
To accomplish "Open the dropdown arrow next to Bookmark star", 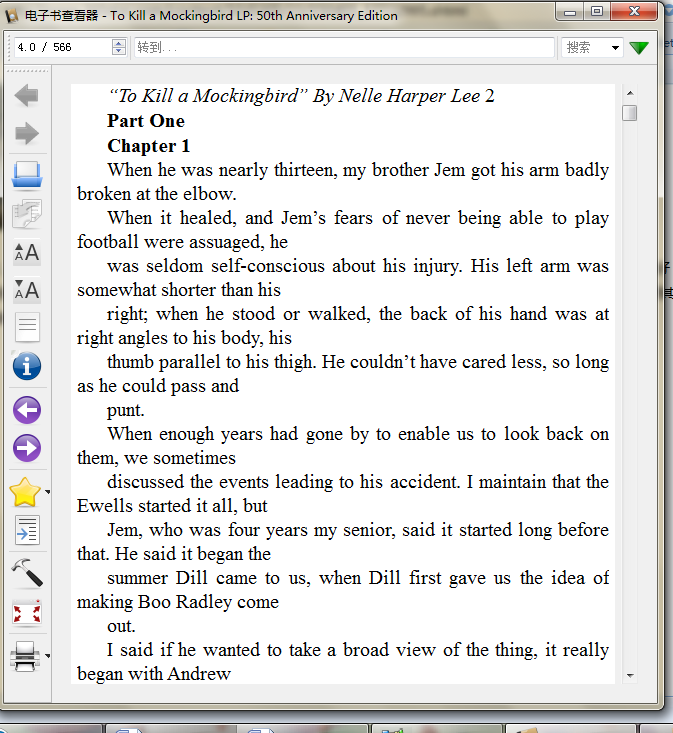I will (47, 492).
